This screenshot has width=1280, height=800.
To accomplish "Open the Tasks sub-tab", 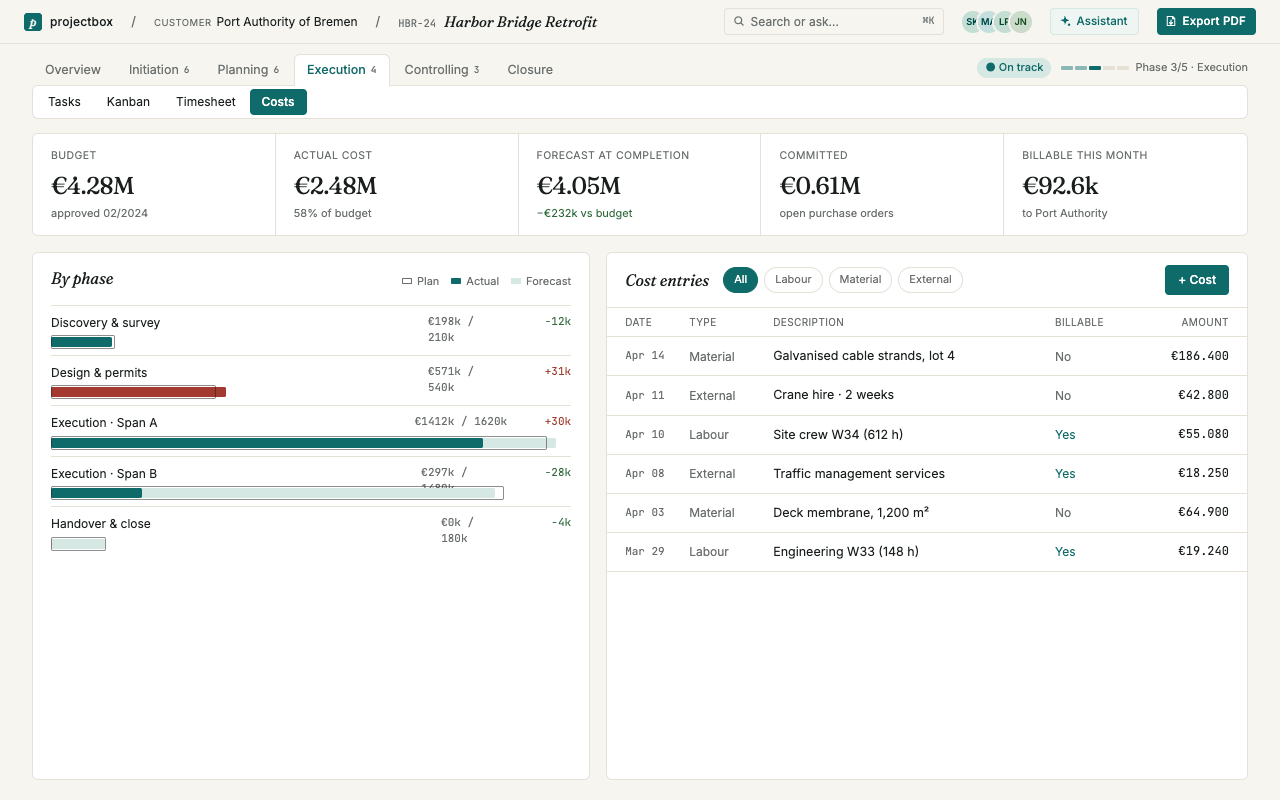I will (64, 102).
